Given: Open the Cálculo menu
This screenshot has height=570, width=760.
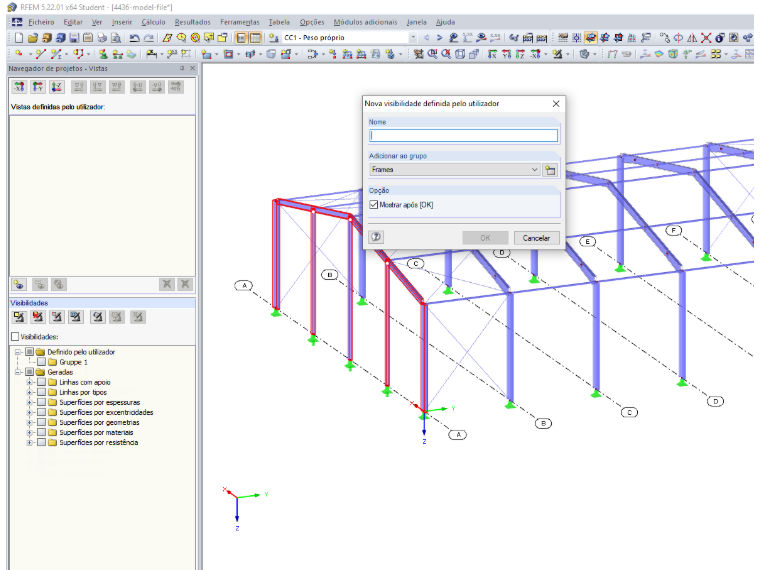Looking at the screenshot, I should click(x=153, y=22).
